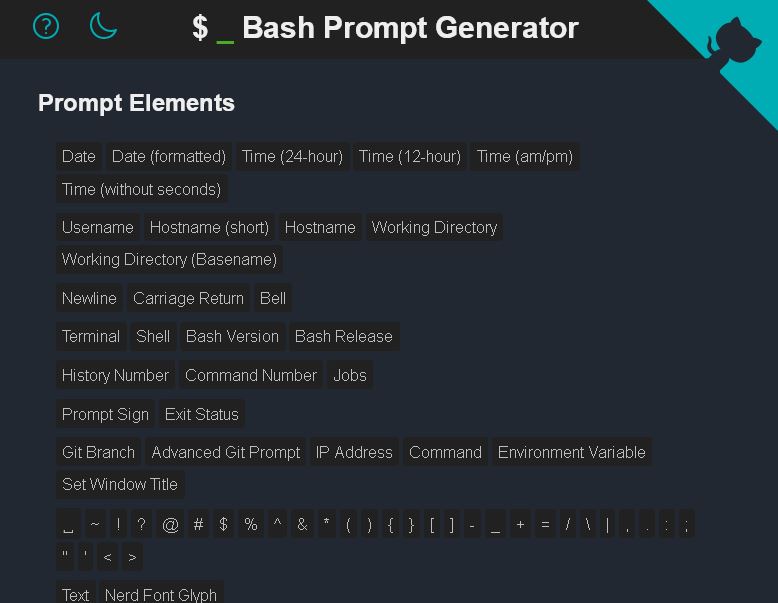Viewport: 778px width, 603px height.
Task: Insert the Carriage Return element
Action: [189, 298]
